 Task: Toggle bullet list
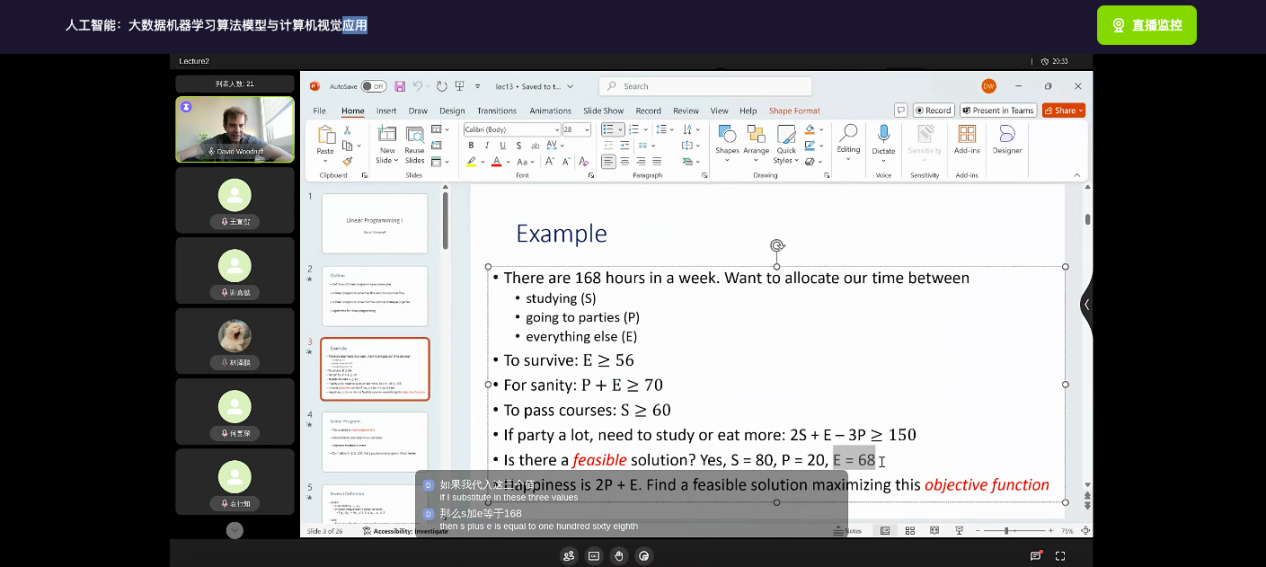(x=608, y=130)
